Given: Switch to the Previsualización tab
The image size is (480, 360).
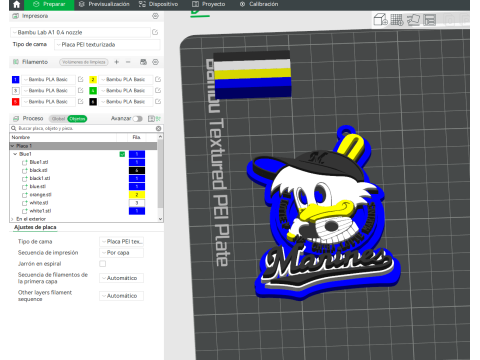Looking at the screenshot, I should [104, 4].
